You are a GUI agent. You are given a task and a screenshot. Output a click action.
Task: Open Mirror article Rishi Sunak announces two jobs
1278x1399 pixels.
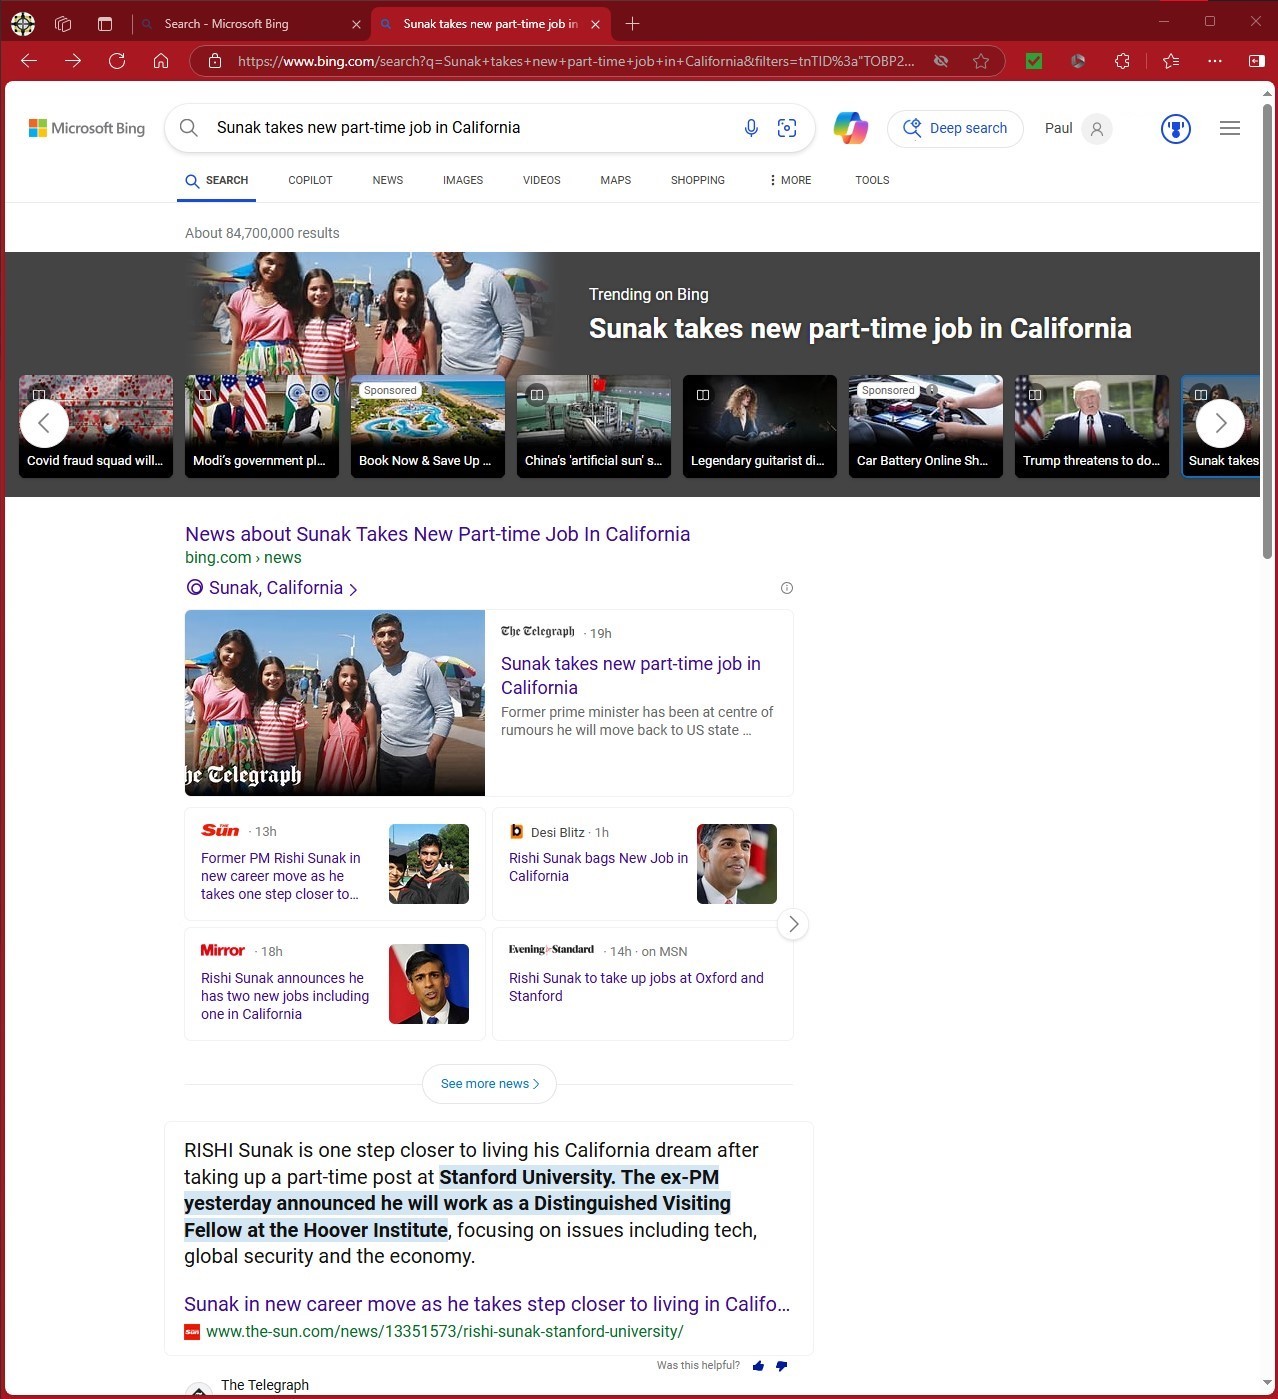(x=285, y=996)
